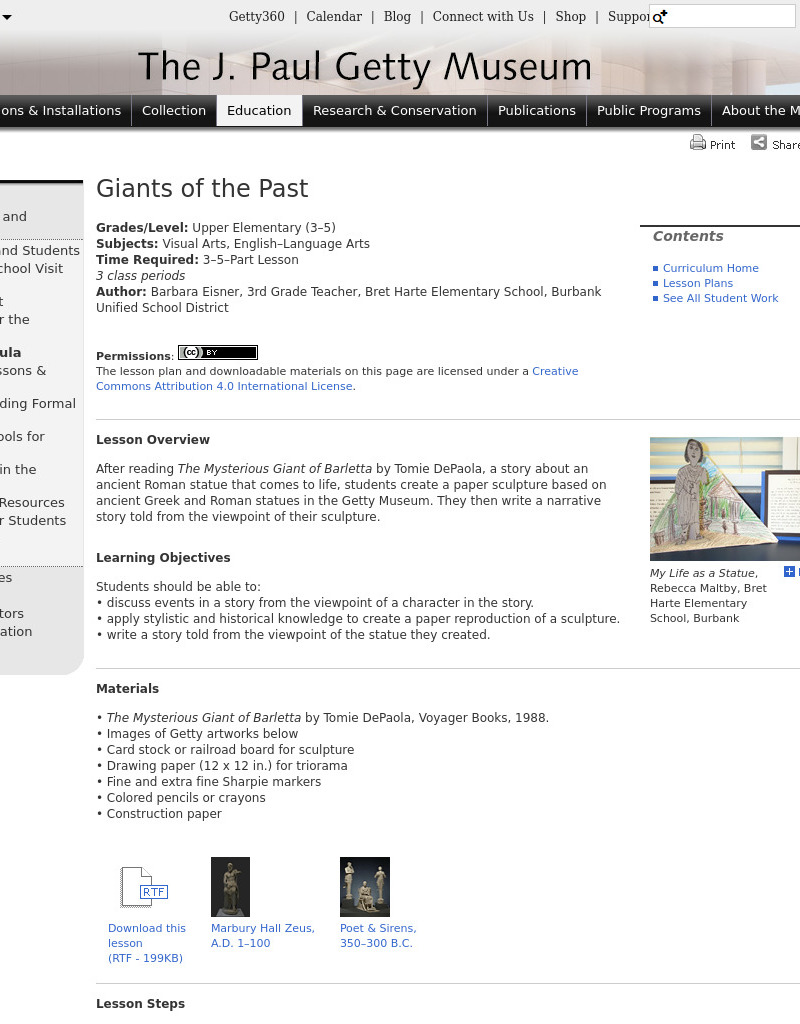
Task: Visit the Getty360 link
Action: click(x=256, y=17)
